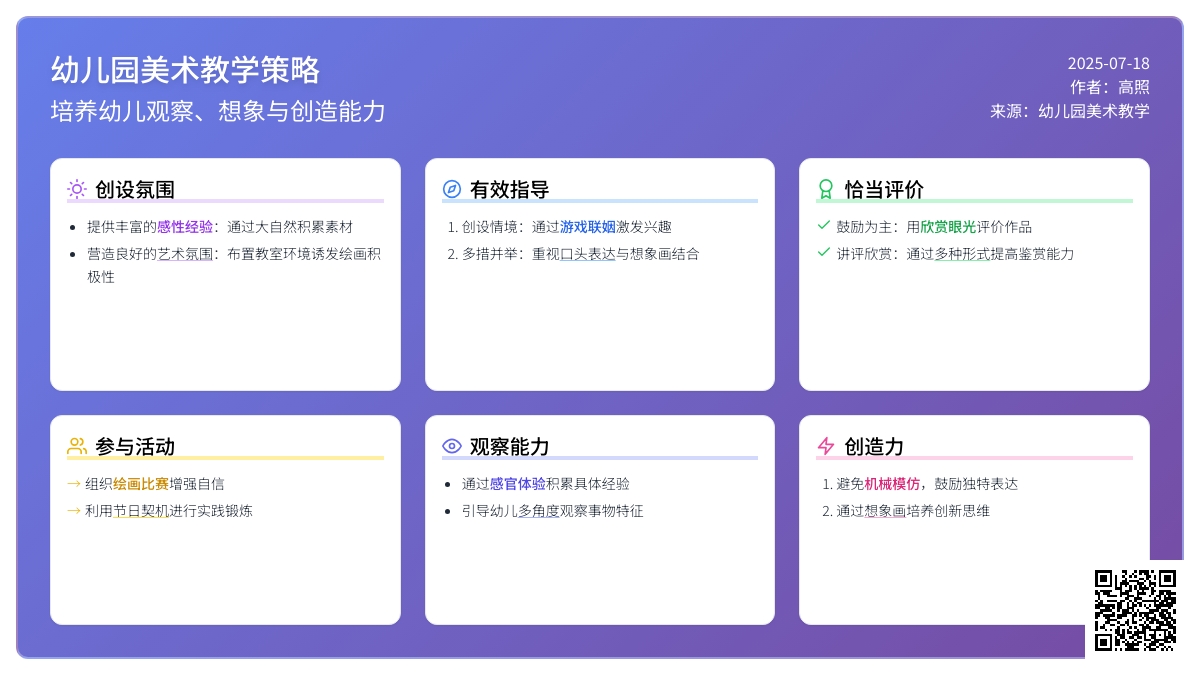Click the checkmark before 讲评欣赏

pyautogui.click(x=824, y=253)
